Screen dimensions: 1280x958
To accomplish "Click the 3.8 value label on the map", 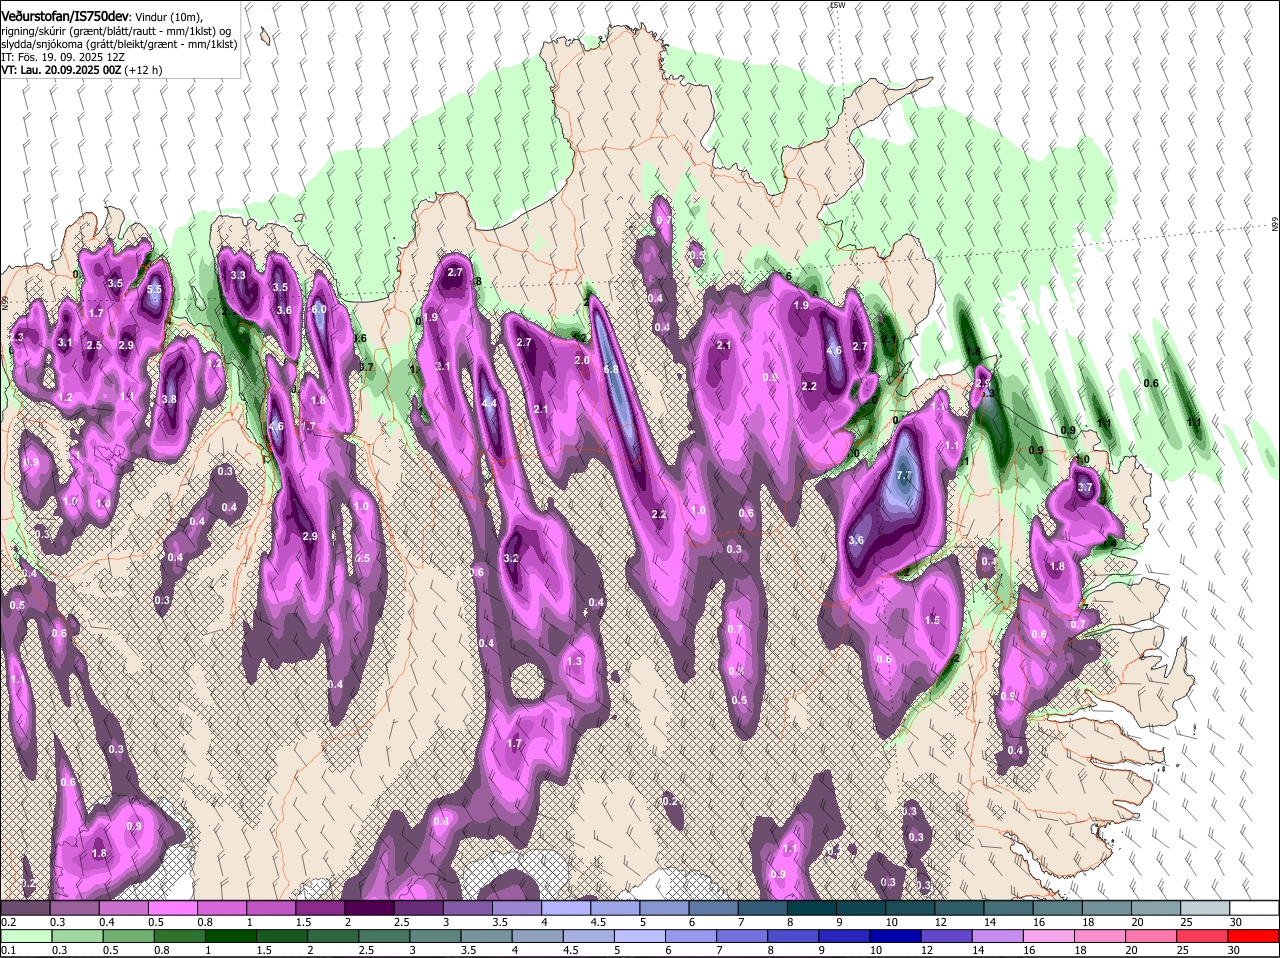I will [169, 399].
